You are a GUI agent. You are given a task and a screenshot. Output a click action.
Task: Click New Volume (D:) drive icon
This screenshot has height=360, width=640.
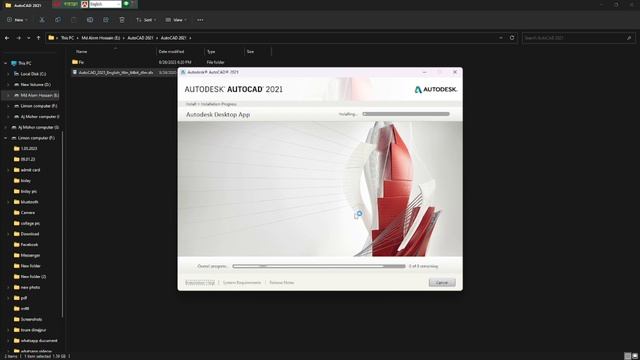[x=16, y=84]
